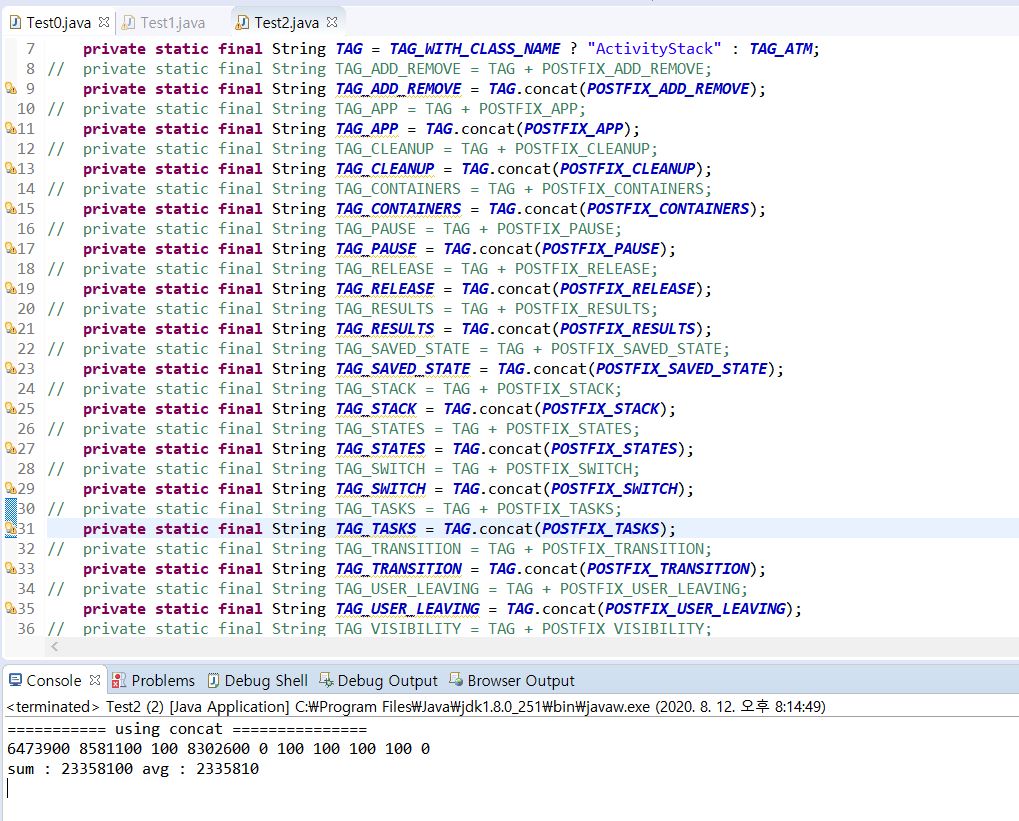Click the "using concat" console output line

187,729
